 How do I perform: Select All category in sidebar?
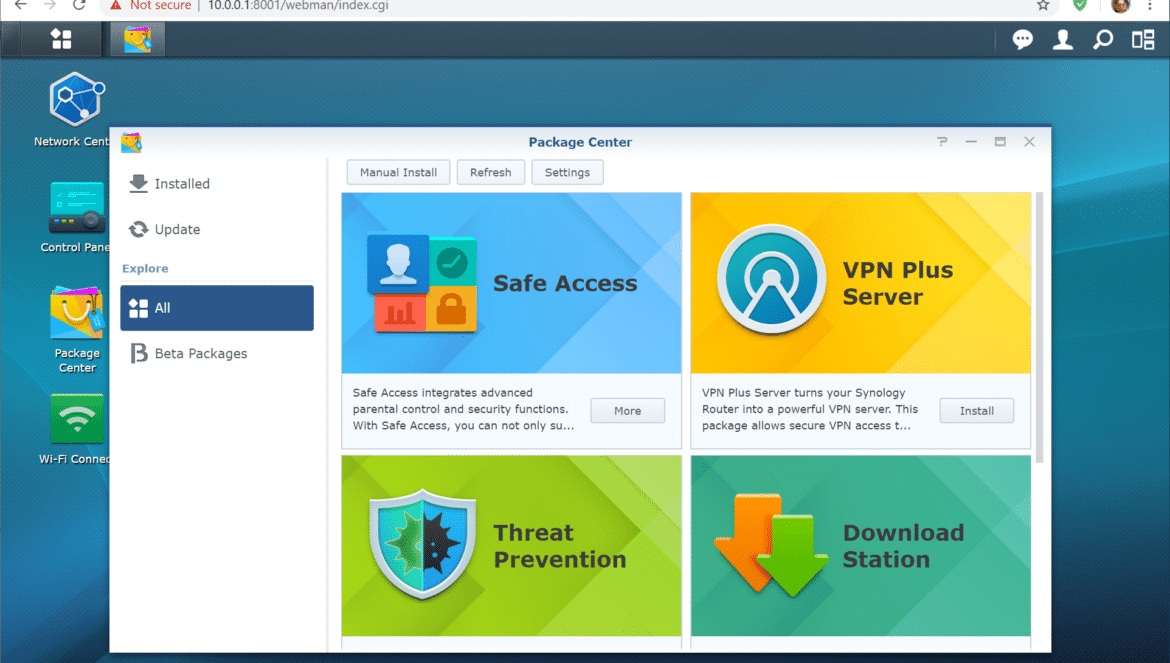(x=216, y=307)
